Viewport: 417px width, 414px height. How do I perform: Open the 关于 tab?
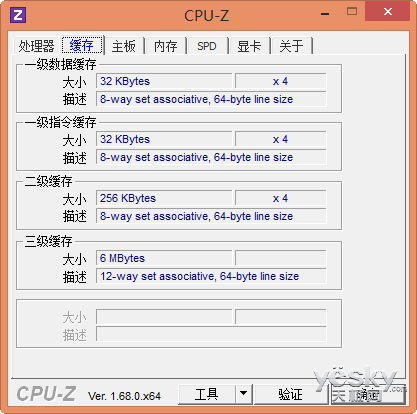click(x=291, y=46)
